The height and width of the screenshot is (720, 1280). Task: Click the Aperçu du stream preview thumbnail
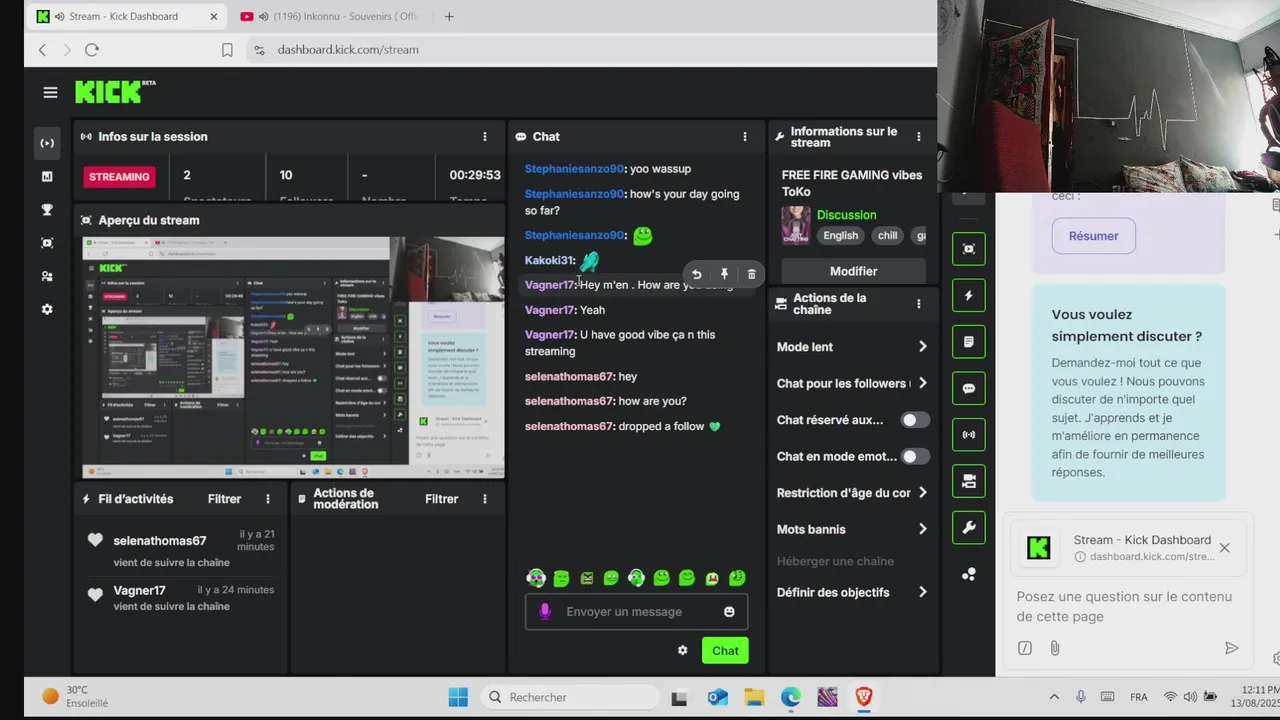293,357
